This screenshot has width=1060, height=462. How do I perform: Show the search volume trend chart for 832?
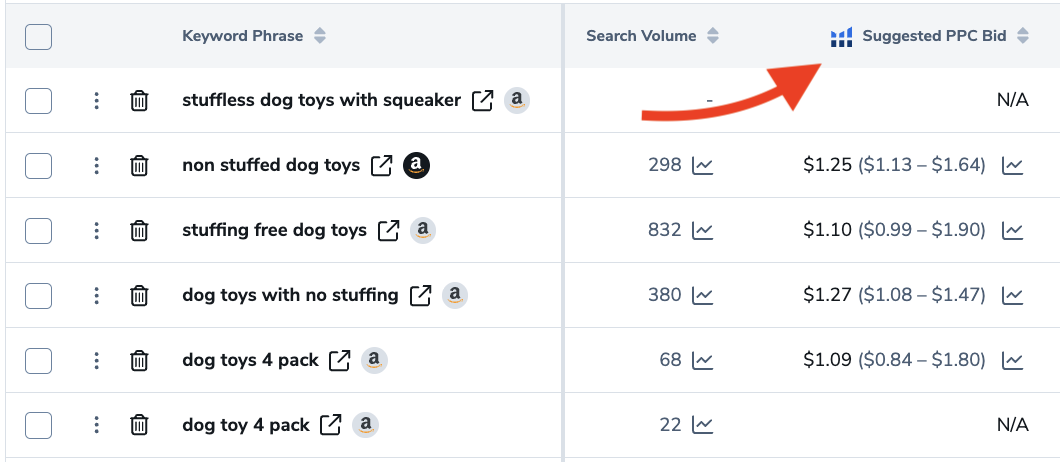[703, 231]
